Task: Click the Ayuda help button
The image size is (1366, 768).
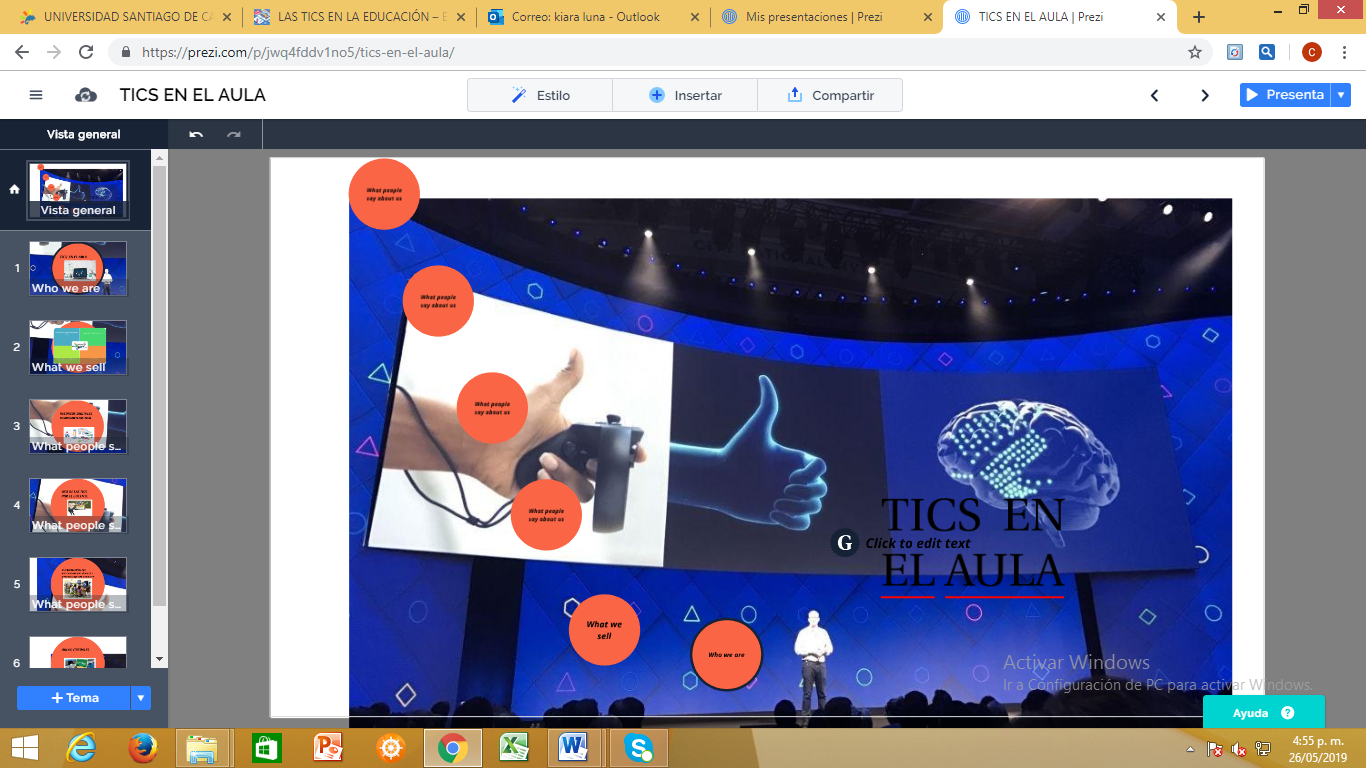Action: (1263, 713)
